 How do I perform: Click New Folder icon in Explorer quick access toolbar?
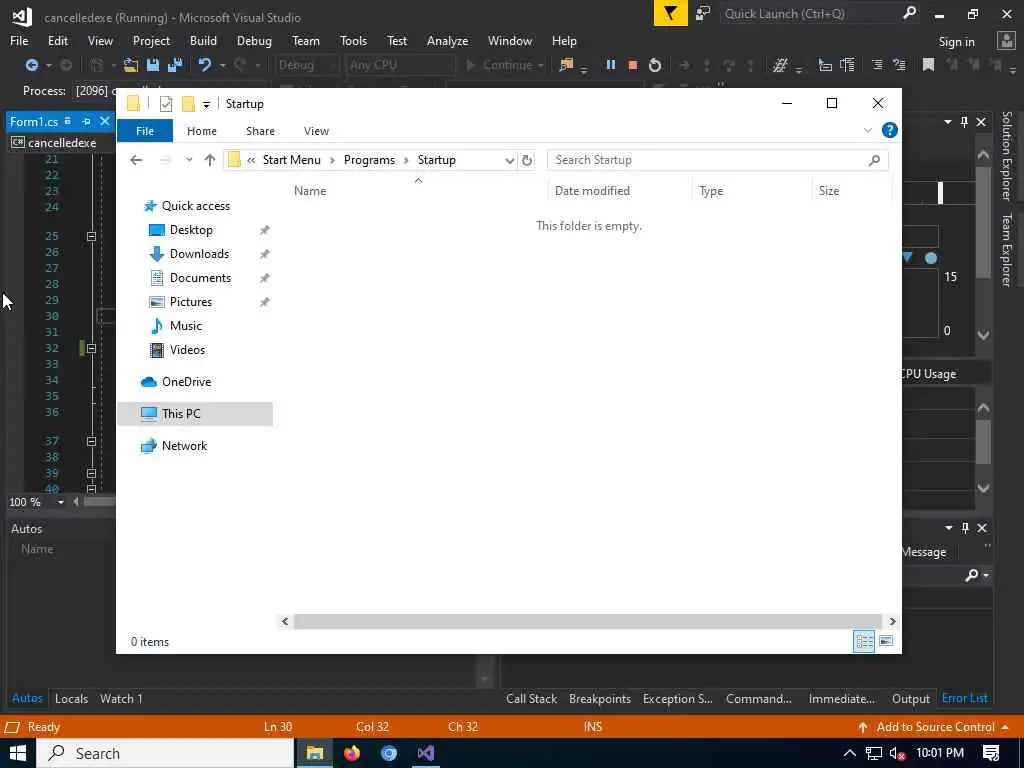tap(188, 104)
